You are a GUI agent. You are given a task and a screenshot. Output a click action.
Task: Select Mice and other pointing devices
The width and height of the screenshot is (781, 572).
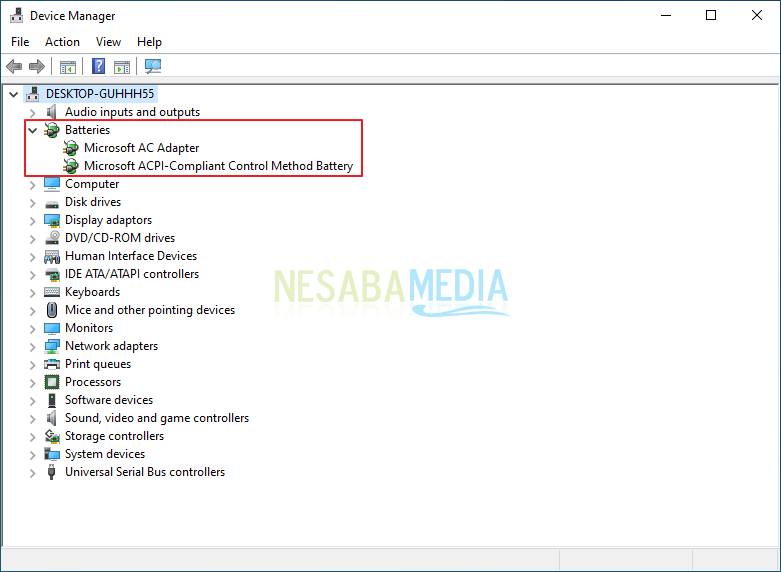click(x=150, y=310)
